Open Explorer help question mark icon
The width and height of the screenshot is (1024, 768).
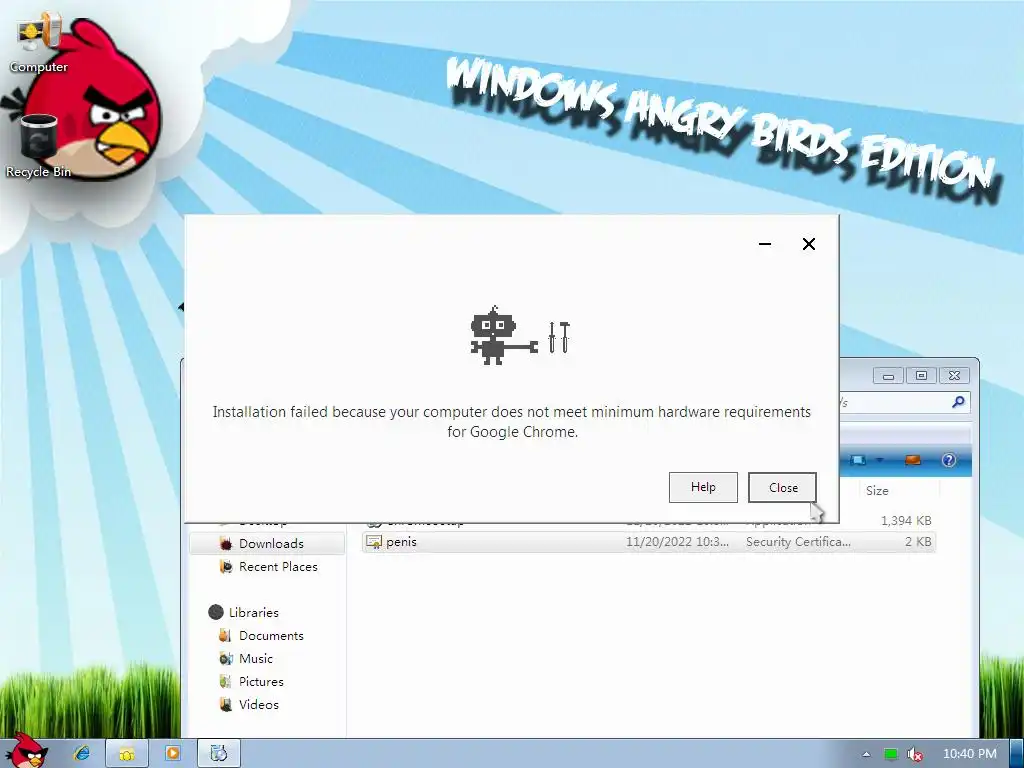point(949,460)
